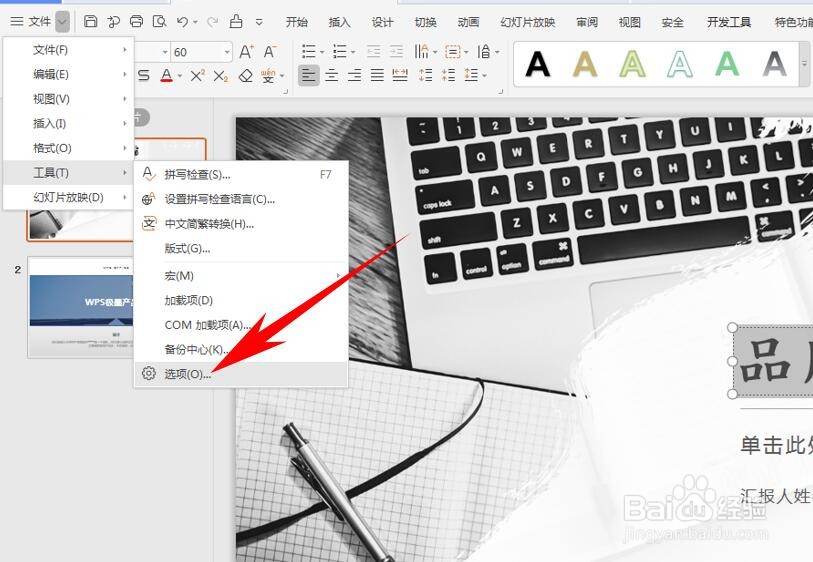The image size is (813, 562).
Task: Choose 加载项(D) from the submenu
Action: click(241, 300)
